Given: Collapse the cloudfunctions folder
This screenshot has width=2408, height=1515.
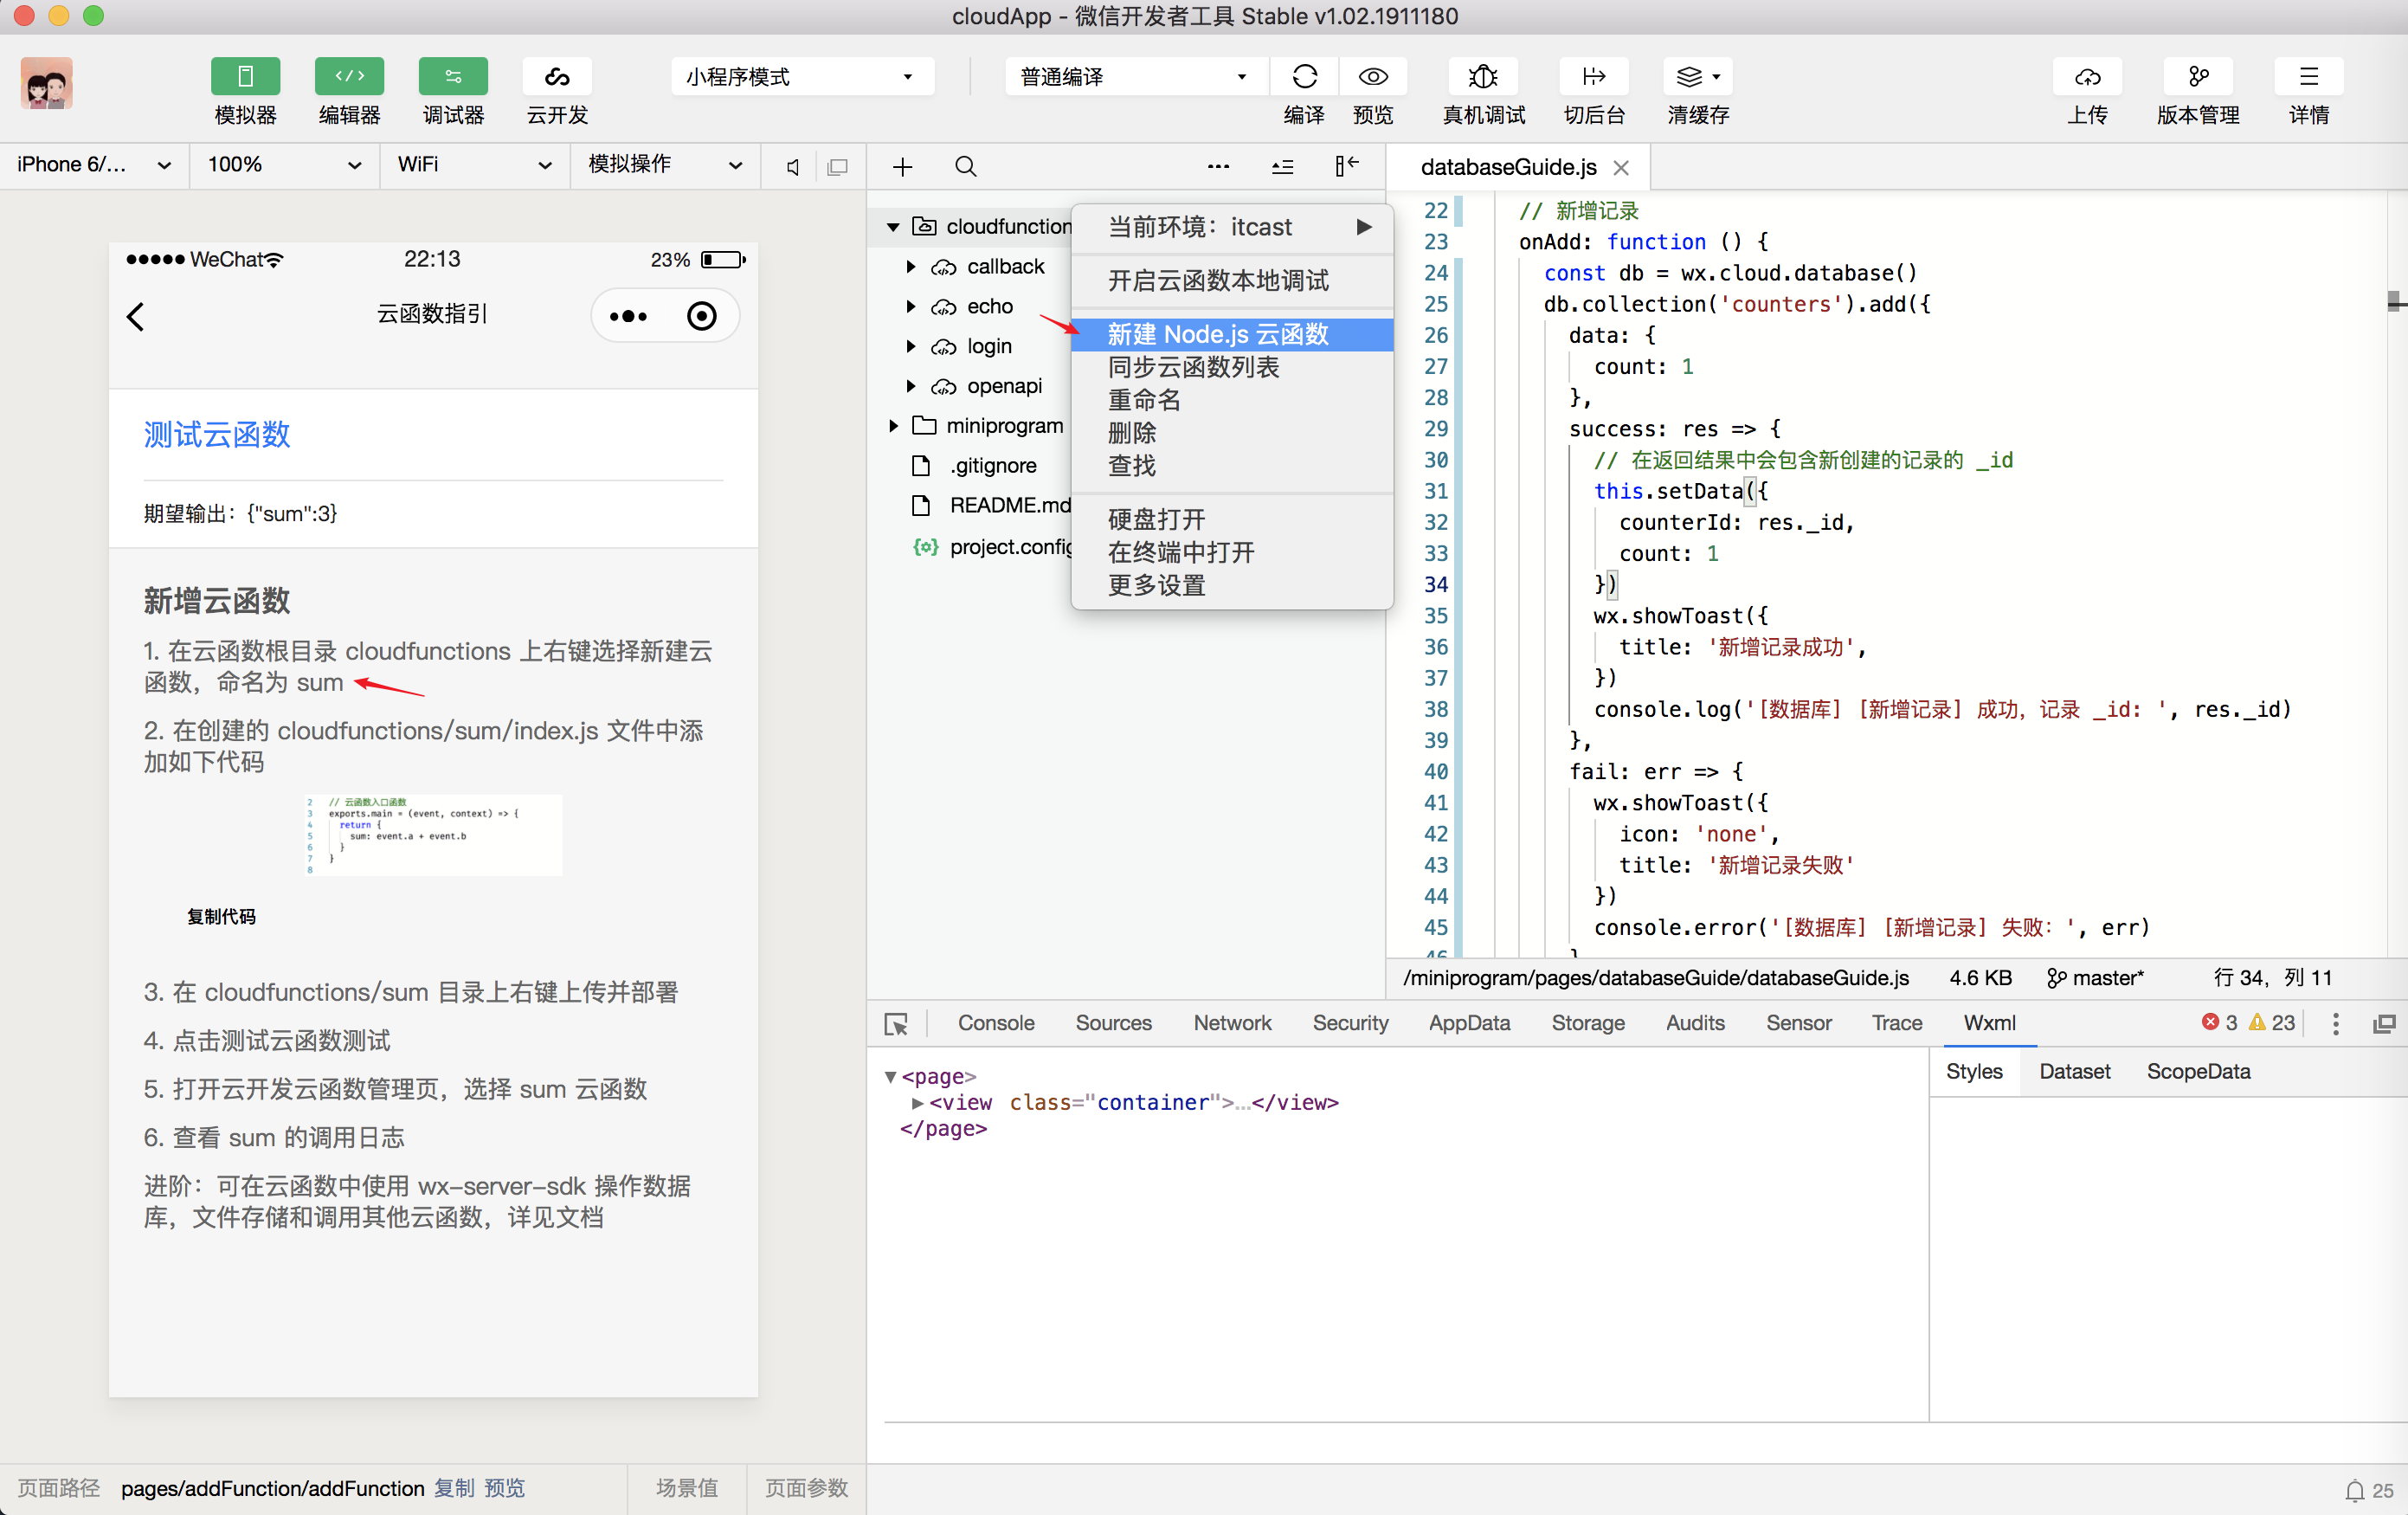Looking at the screenshot, I should point(893,227).
